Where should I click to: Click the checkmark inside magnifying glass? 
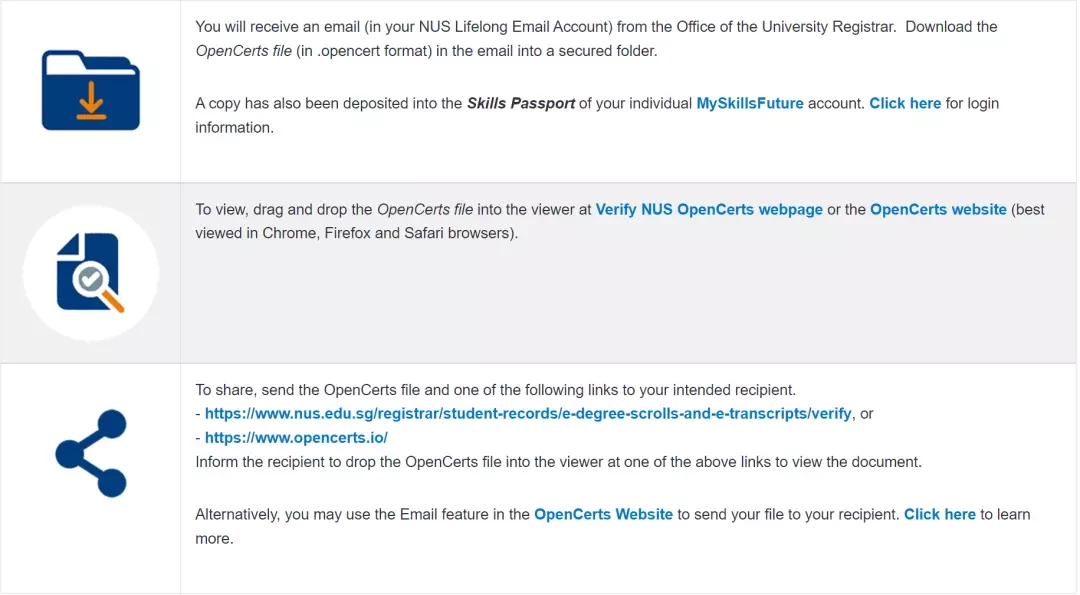(90, 279)
